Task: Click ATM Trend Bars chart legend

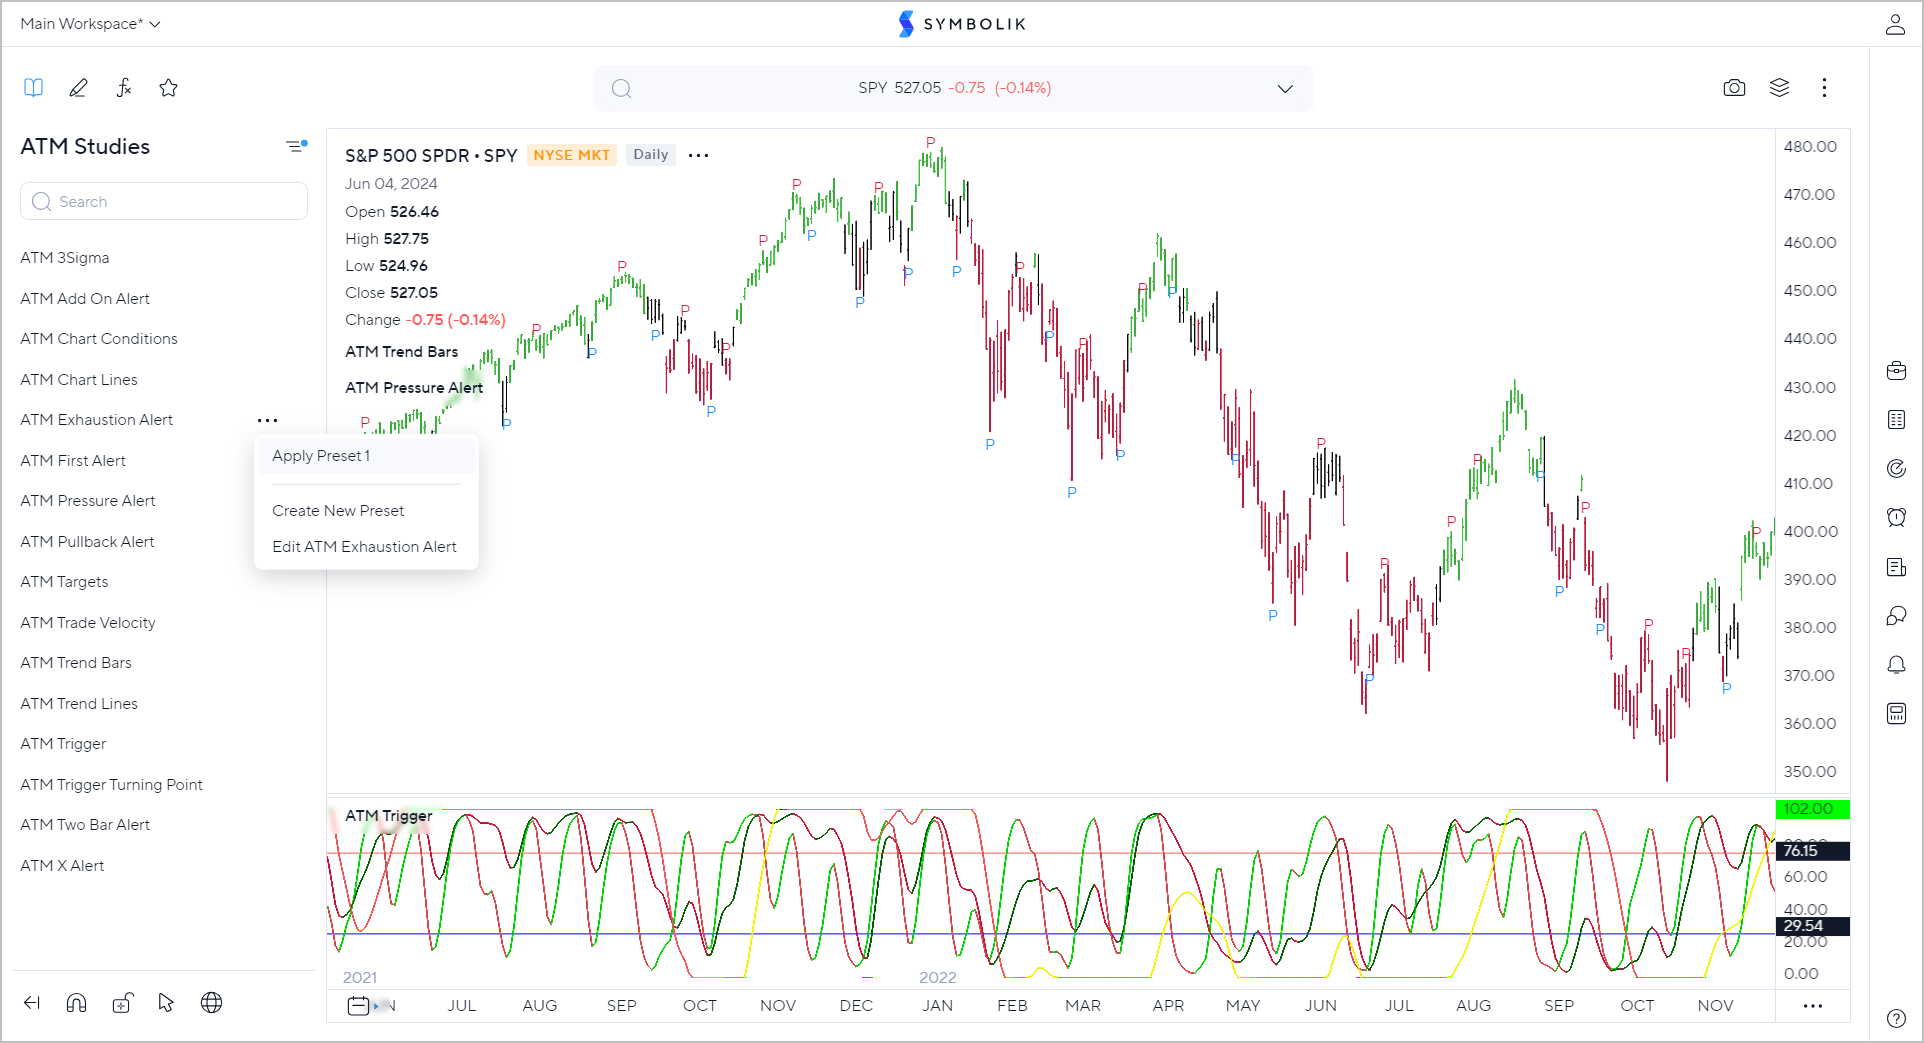Action: tap(402, 352)
